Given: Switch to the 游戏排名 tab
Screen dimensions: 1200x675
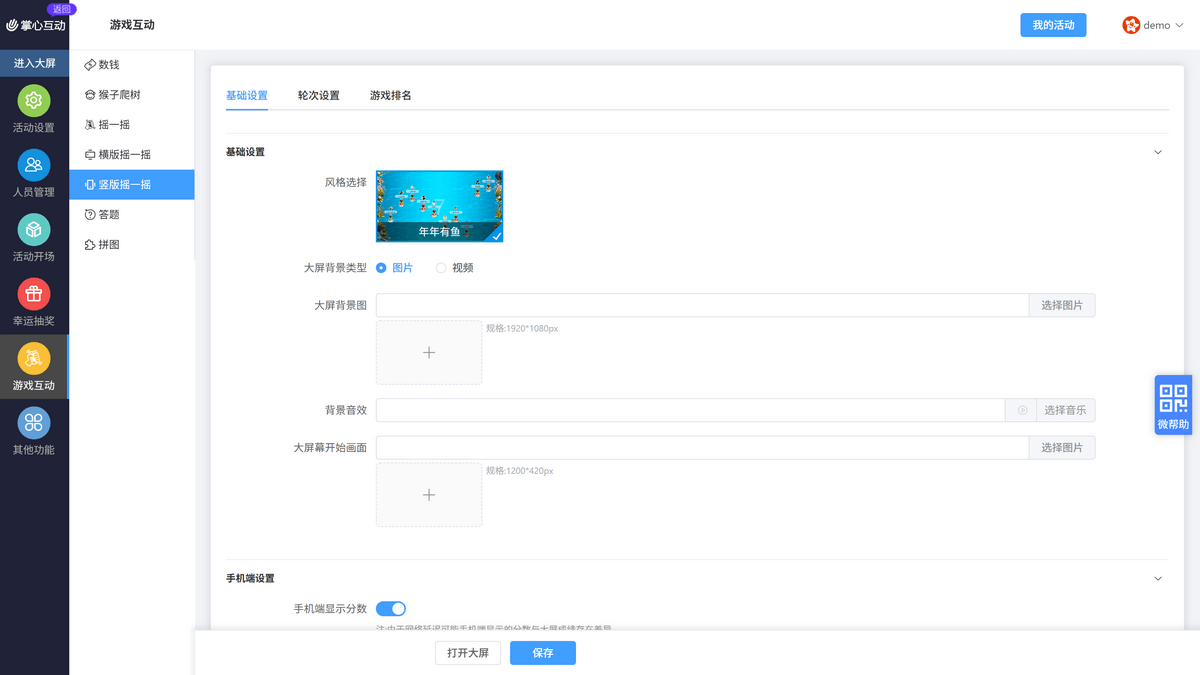Looking at the screenshot, I should [x=390, y=96].
